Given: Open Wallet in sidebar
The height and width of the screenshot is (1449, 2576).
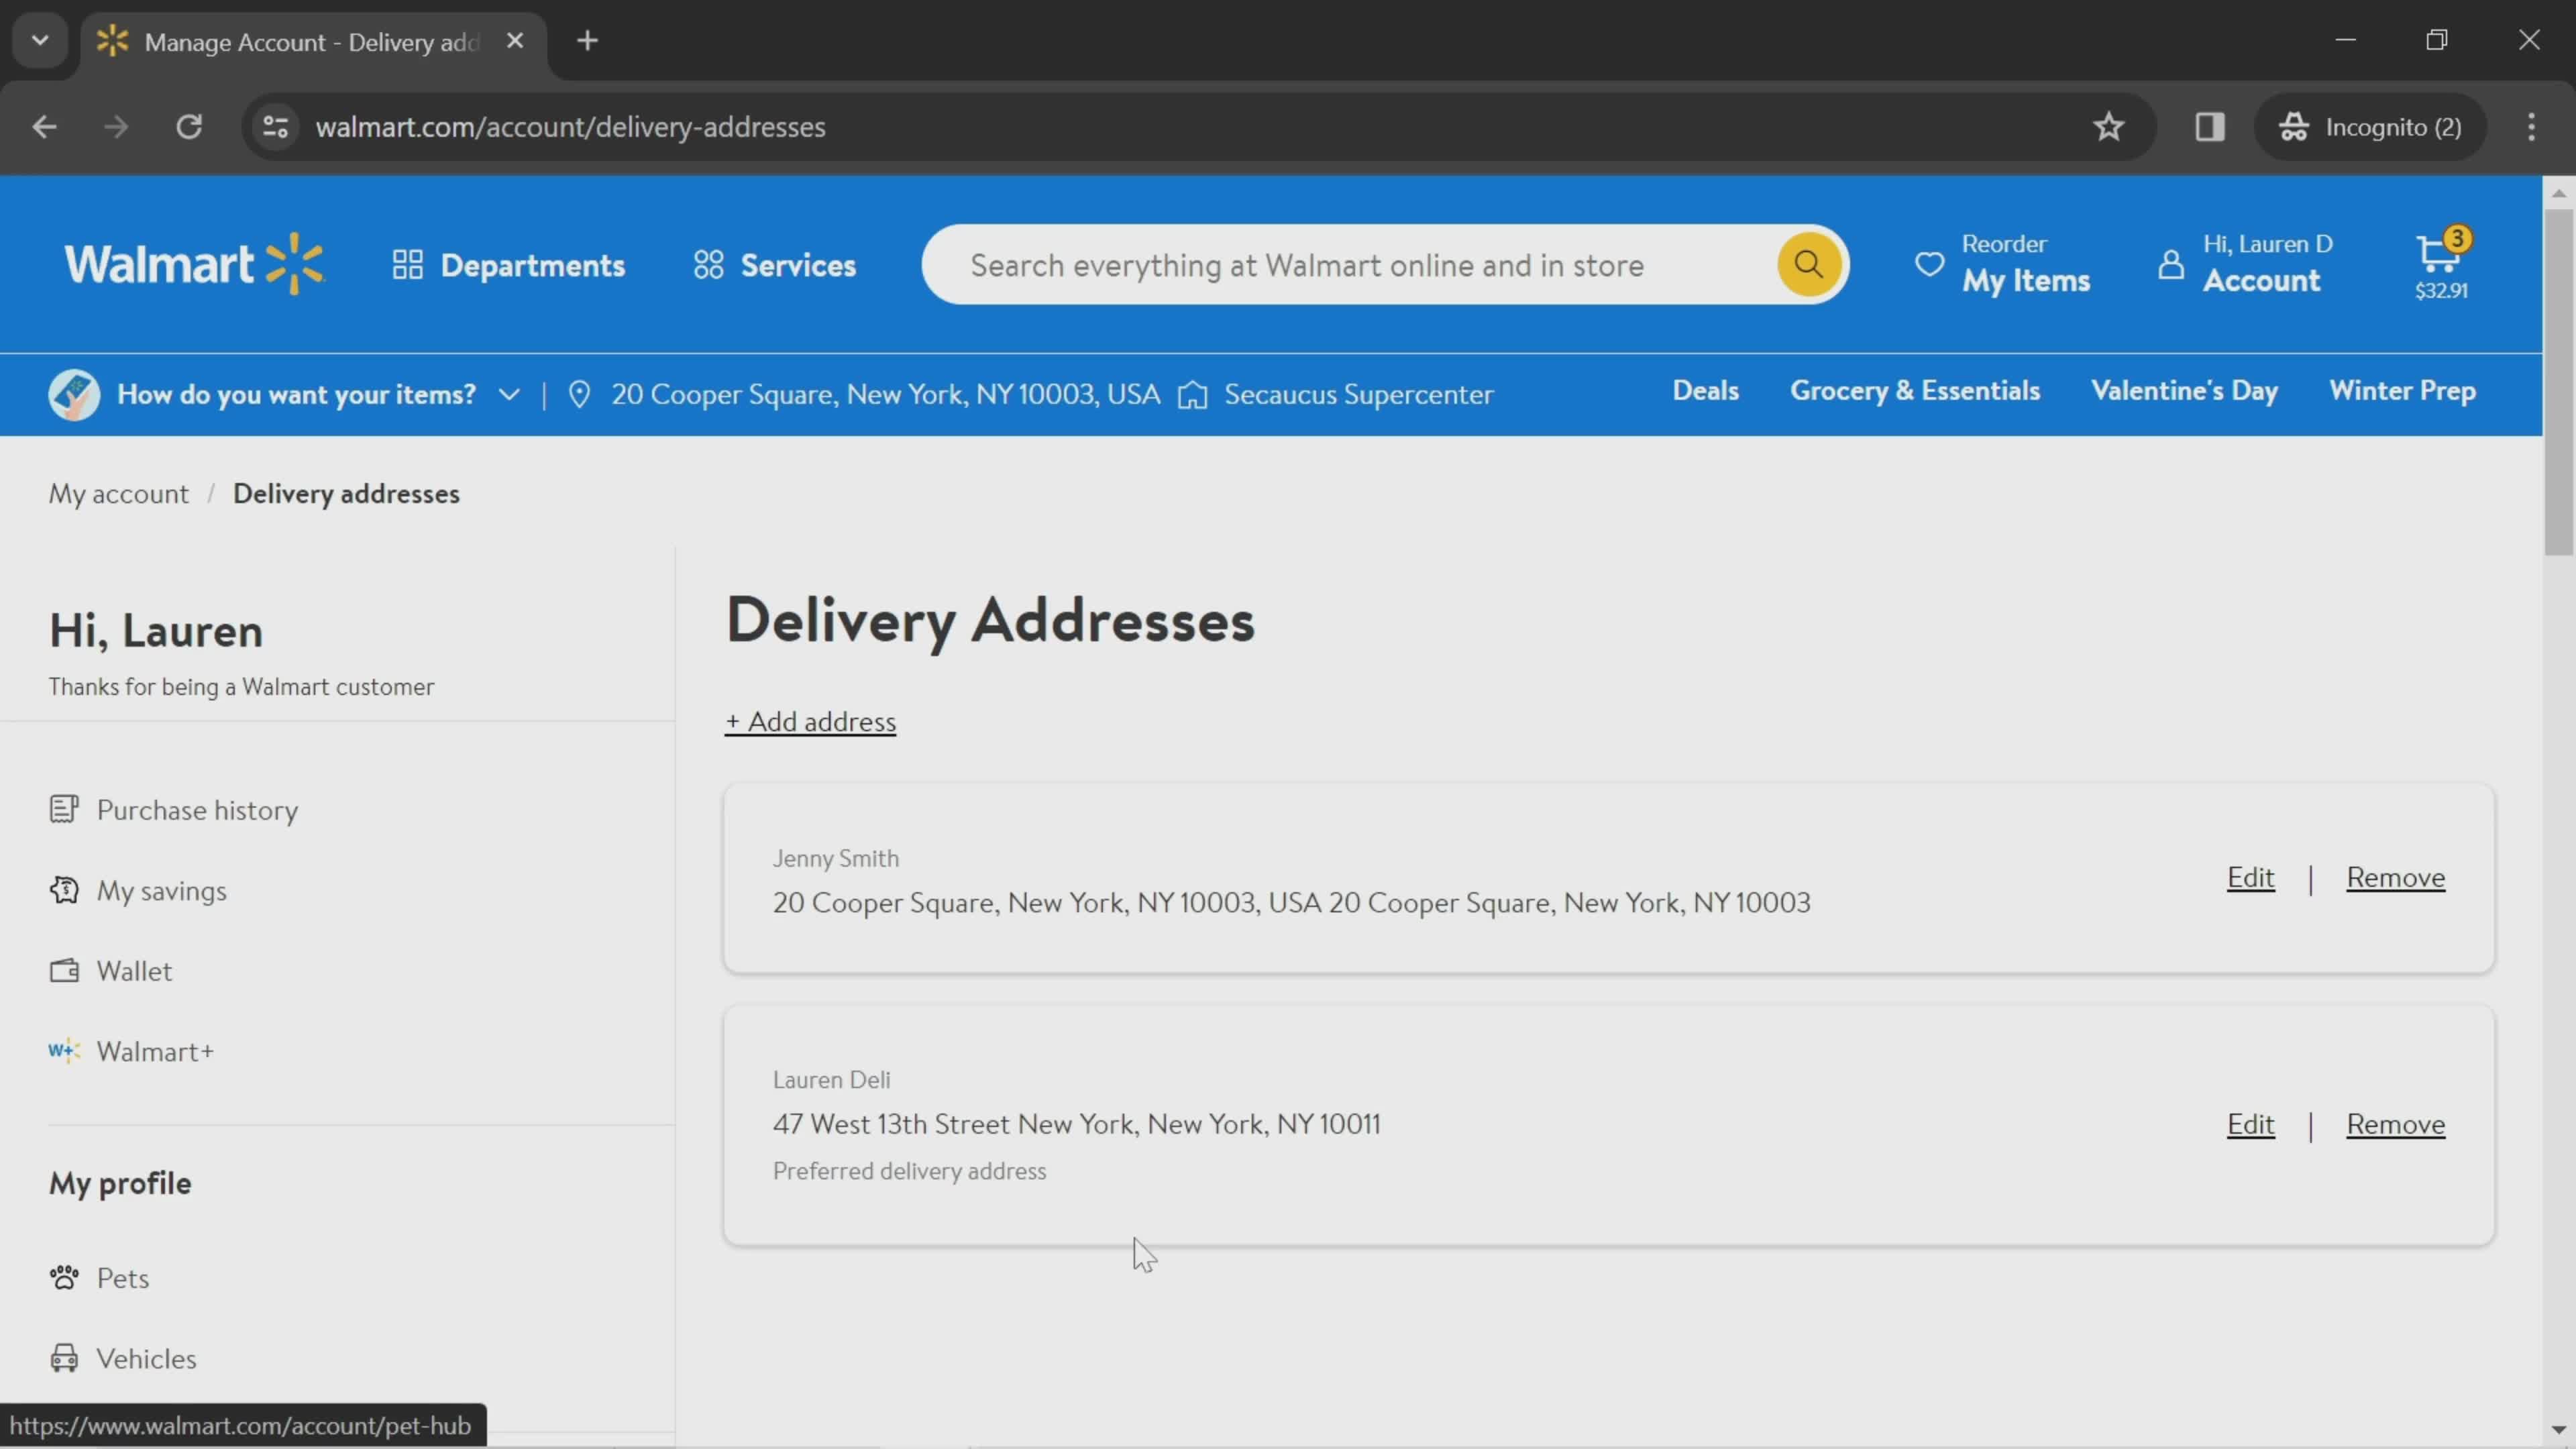Looking at the screenshot, I should pos(110,971).
